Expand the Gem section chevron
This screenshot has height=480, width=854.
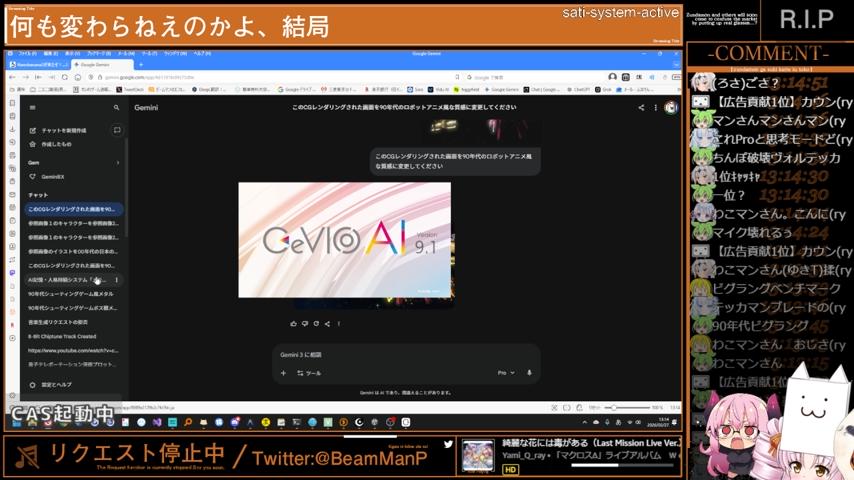[x=118, y=162]
